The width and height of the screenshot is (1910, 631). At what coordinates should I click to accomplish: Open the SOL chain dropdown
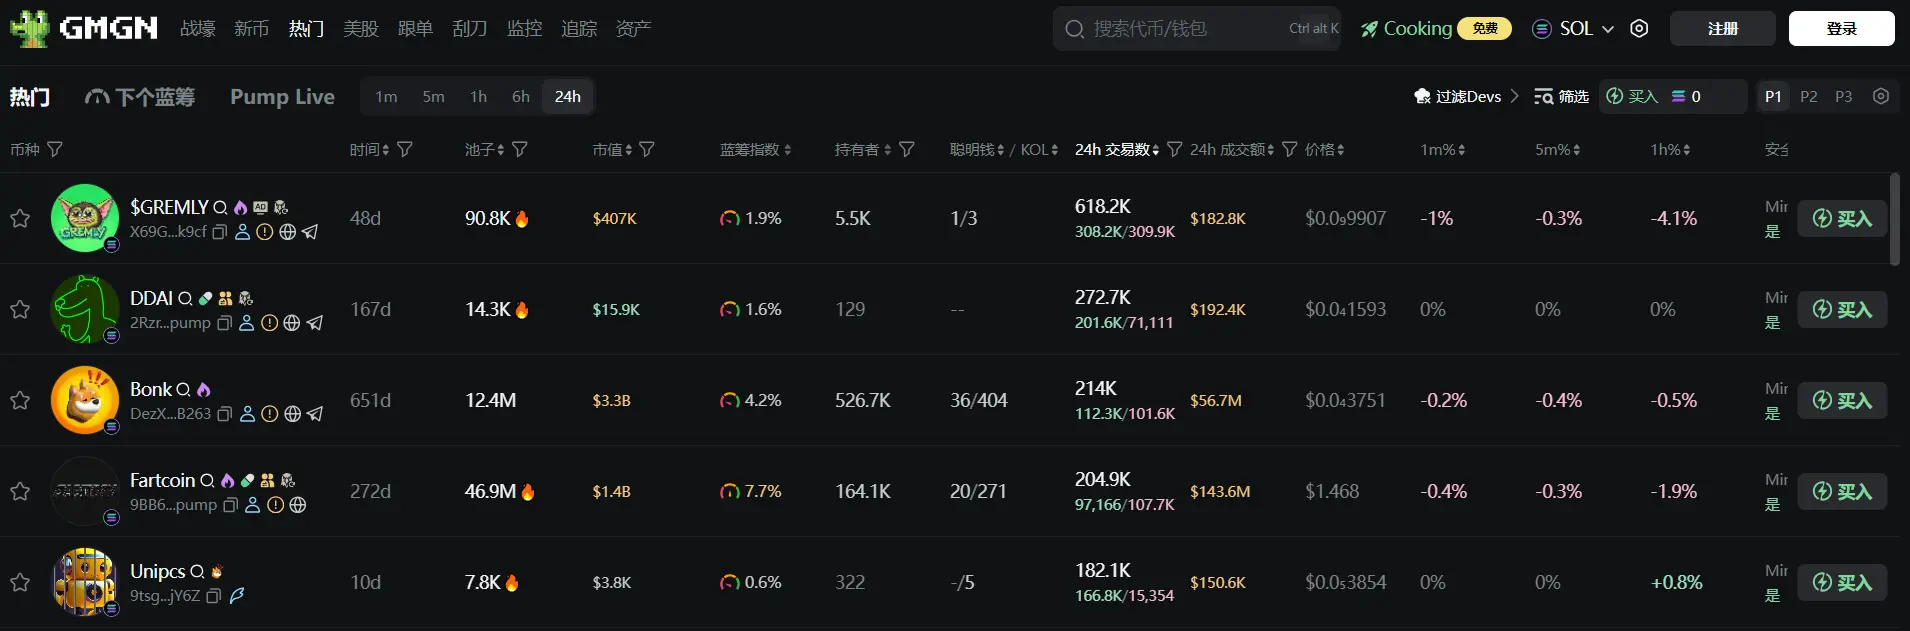click(1573, 28)
